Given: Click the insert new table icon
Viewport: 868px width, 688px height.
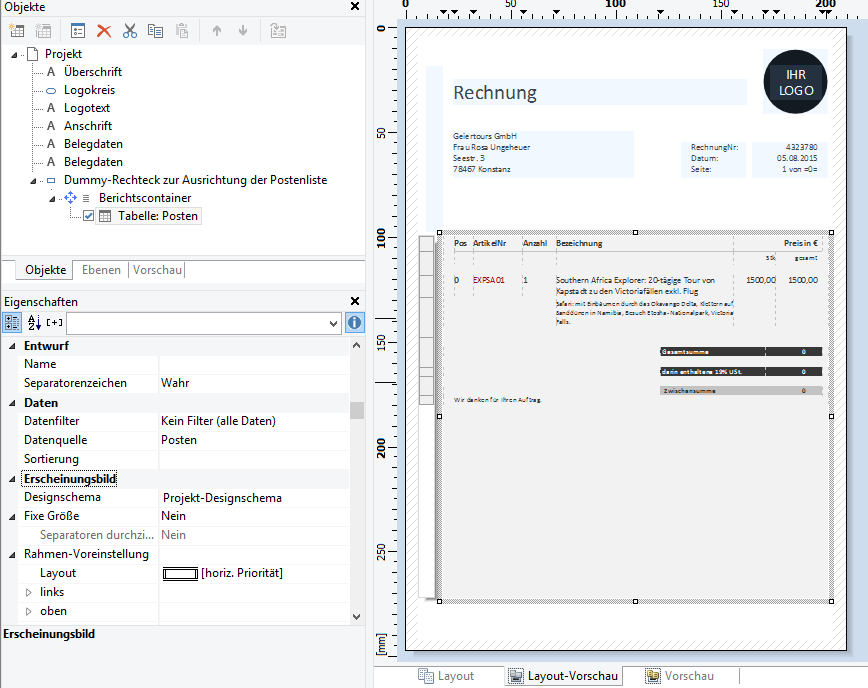Looking at the screenshot, I should (x=17, y=31).
